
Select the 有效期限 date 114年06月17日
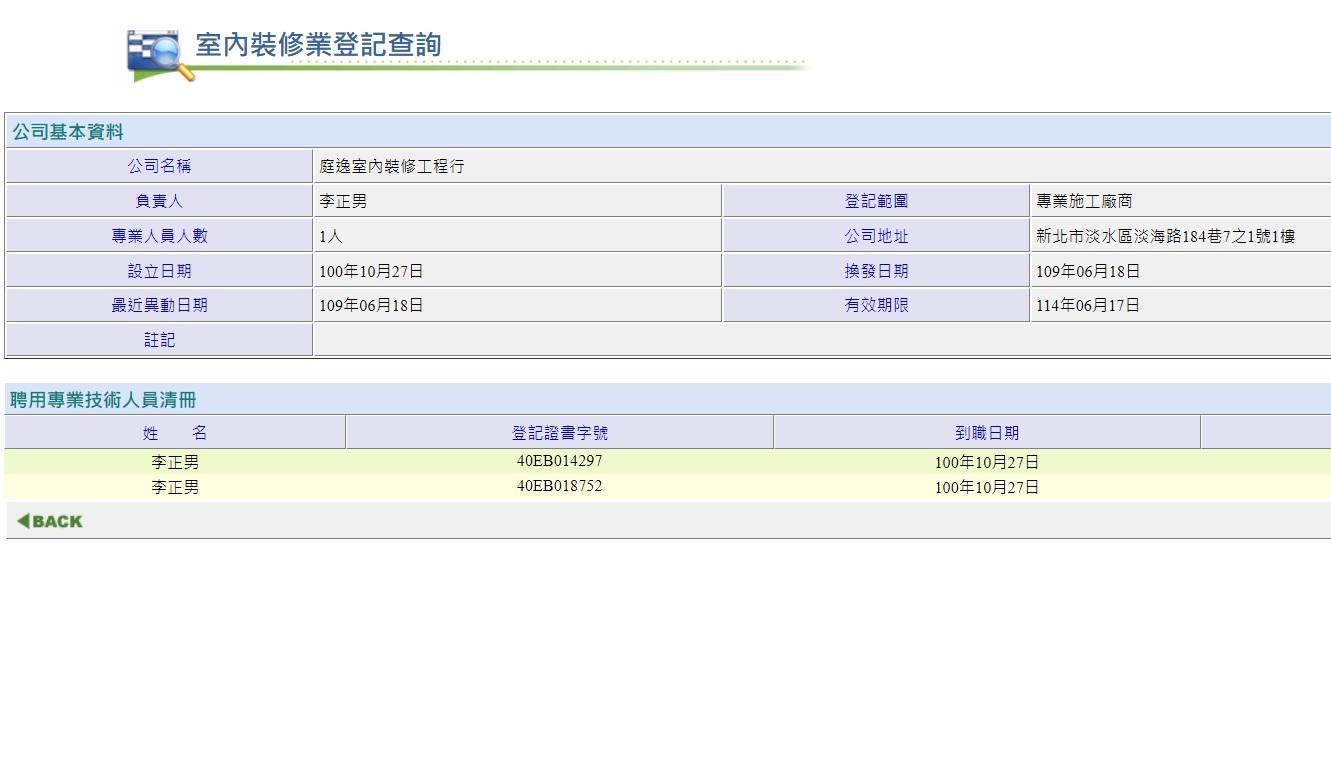[1088, 305]
